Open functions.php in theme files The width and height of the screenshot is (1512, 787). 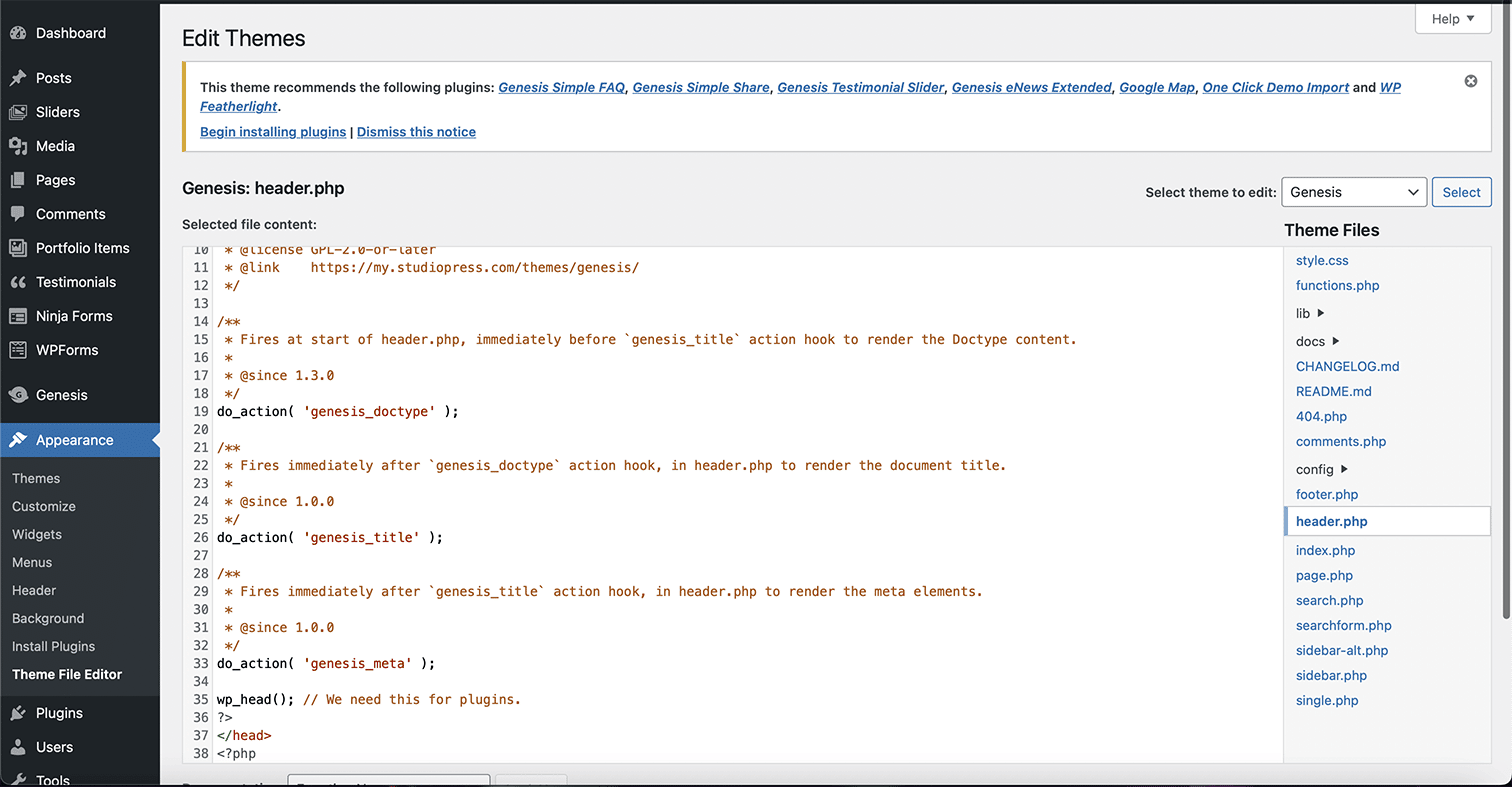click(1337, 285)
